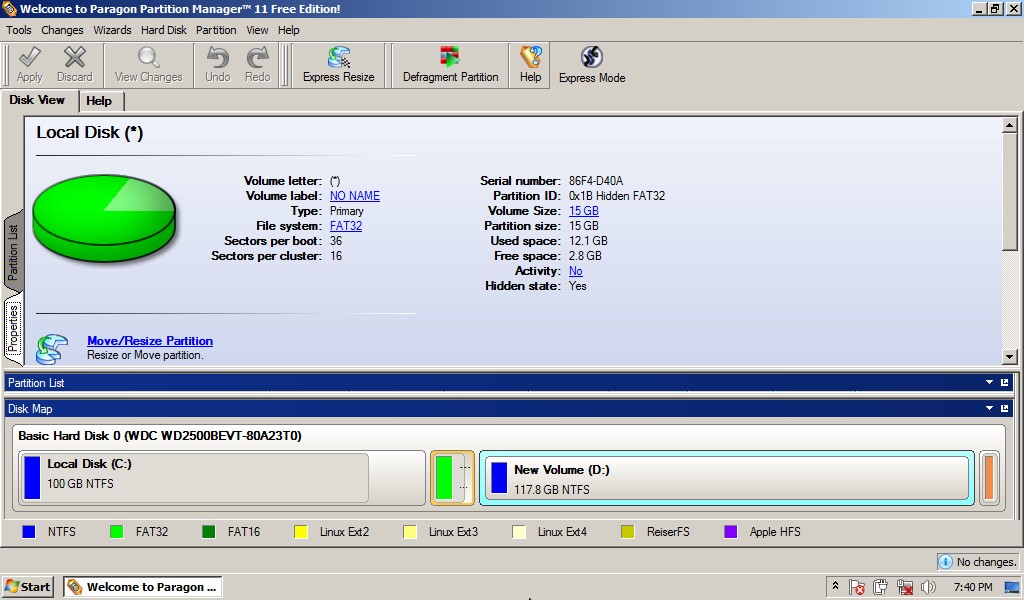The width and height of the screenshot is (1024, 600).
Task: Redo the last undone operation
Action: 257,57
